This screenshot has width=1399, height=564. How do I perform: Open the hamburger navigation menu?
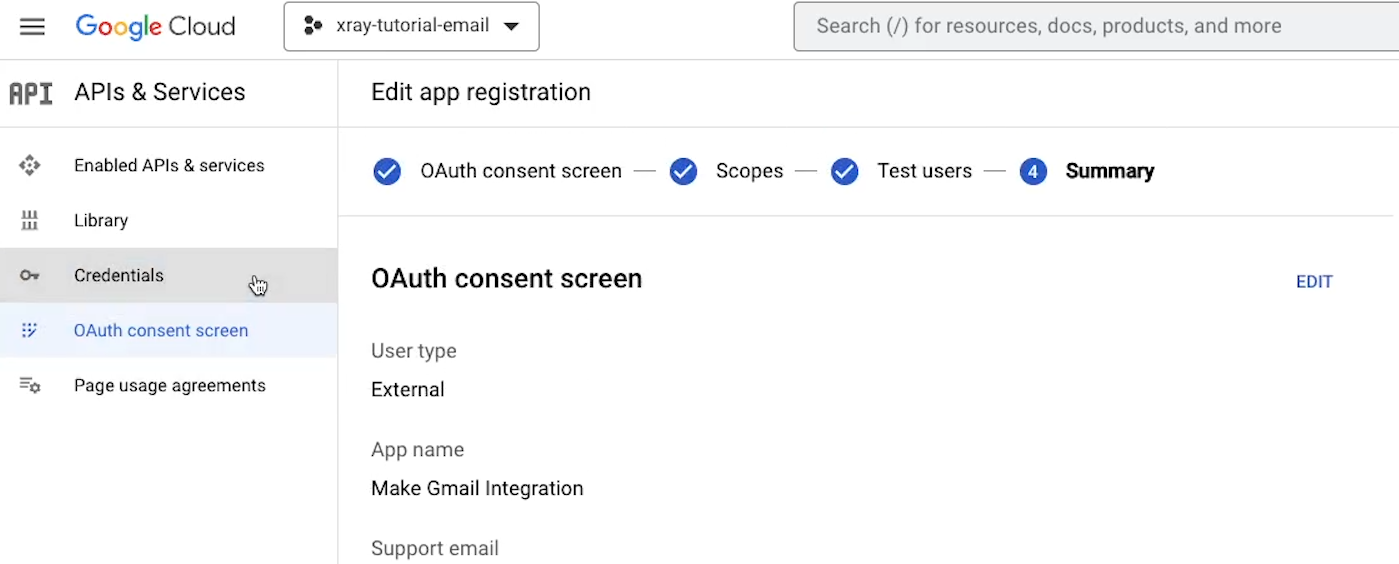[32, 27]
